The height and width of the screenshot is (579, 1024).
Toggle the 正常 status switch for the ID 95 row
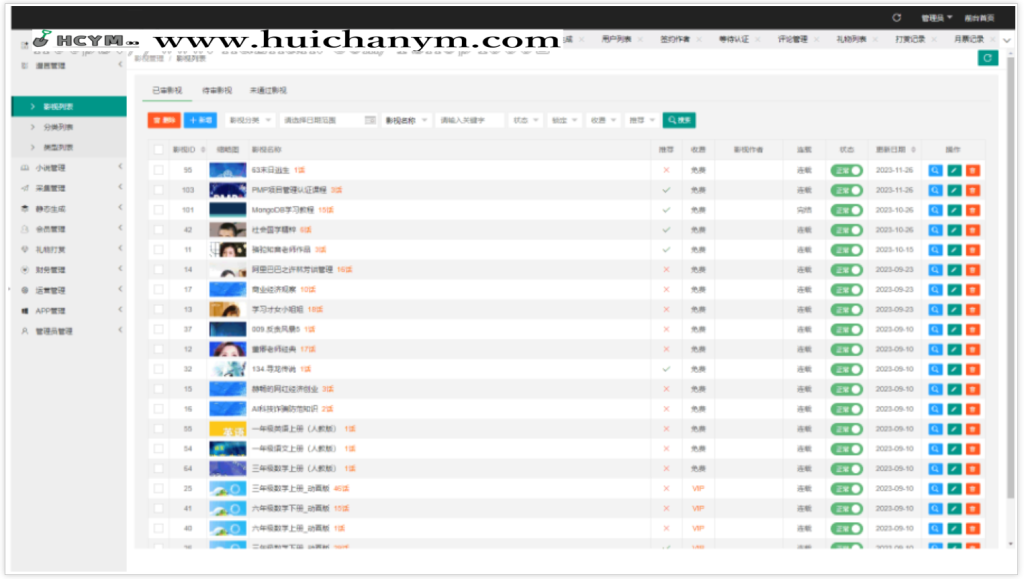click(846, 170)
